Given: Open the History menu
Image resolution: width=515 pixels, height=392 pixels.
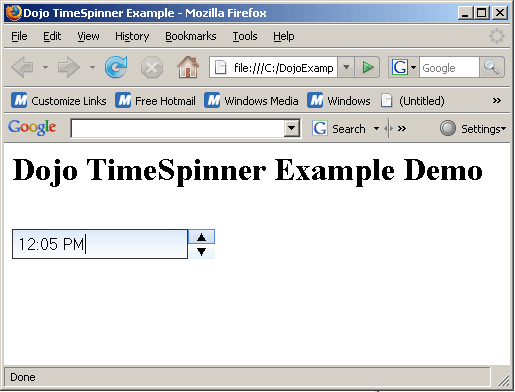Looking at the screenshot, I should click(x=132, y=36).
